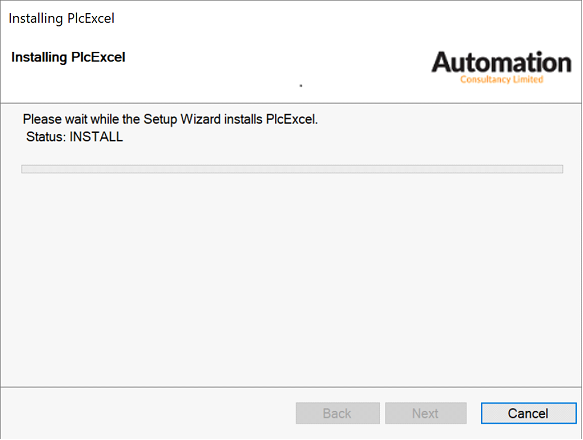Click the orange Consultancy Limited tagline
The image size is (583, 440).
pyautogui.click(x=502, y=79)
